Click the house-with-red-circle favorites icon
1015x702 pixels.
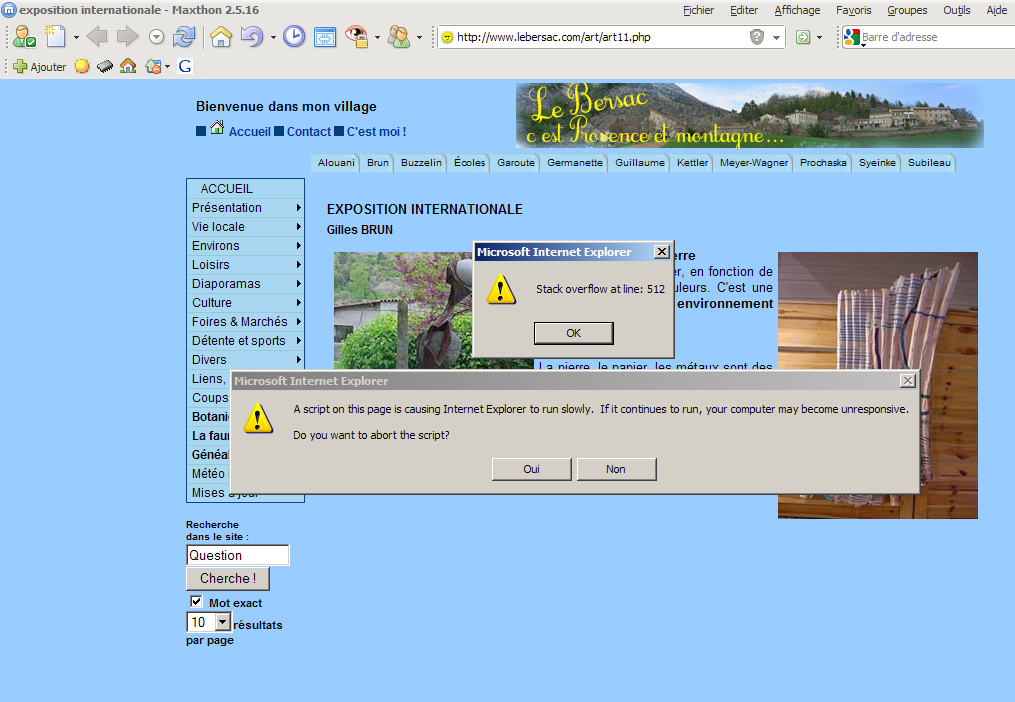pos(153,66)
